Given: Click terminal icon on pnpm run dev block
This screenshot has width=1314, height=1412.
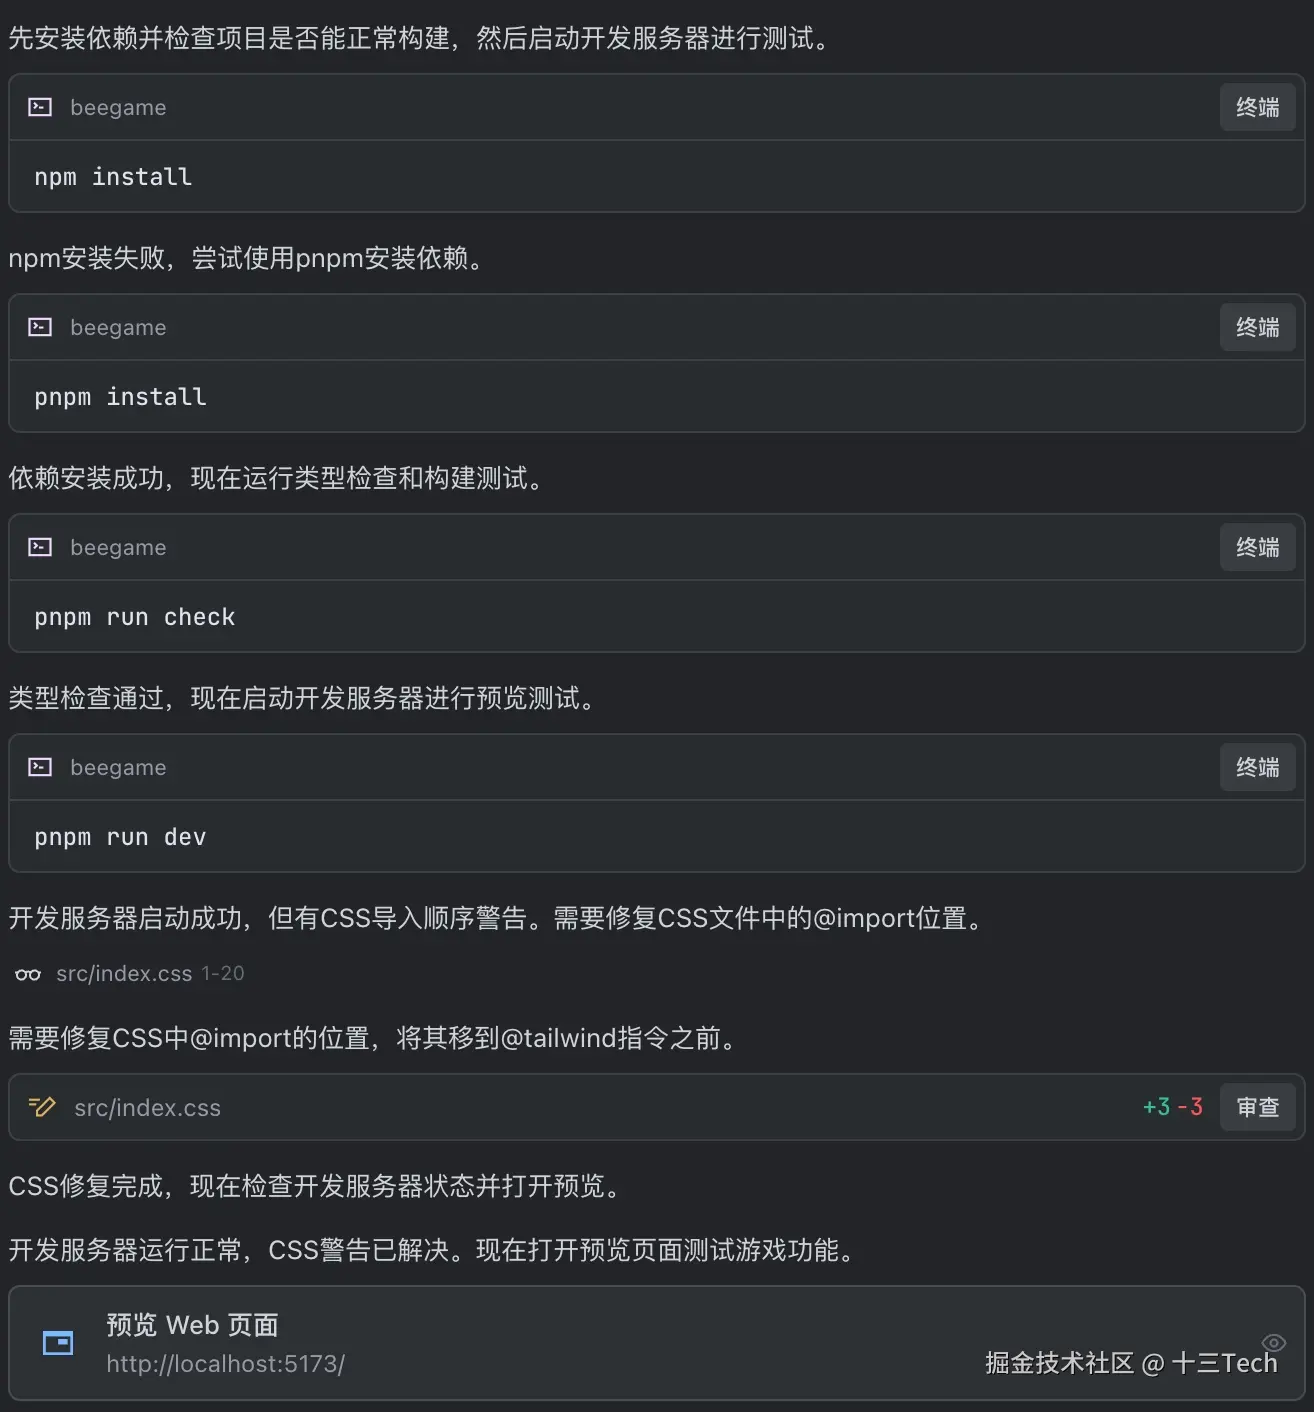Looking at the screenshot, I should point(40,767).
